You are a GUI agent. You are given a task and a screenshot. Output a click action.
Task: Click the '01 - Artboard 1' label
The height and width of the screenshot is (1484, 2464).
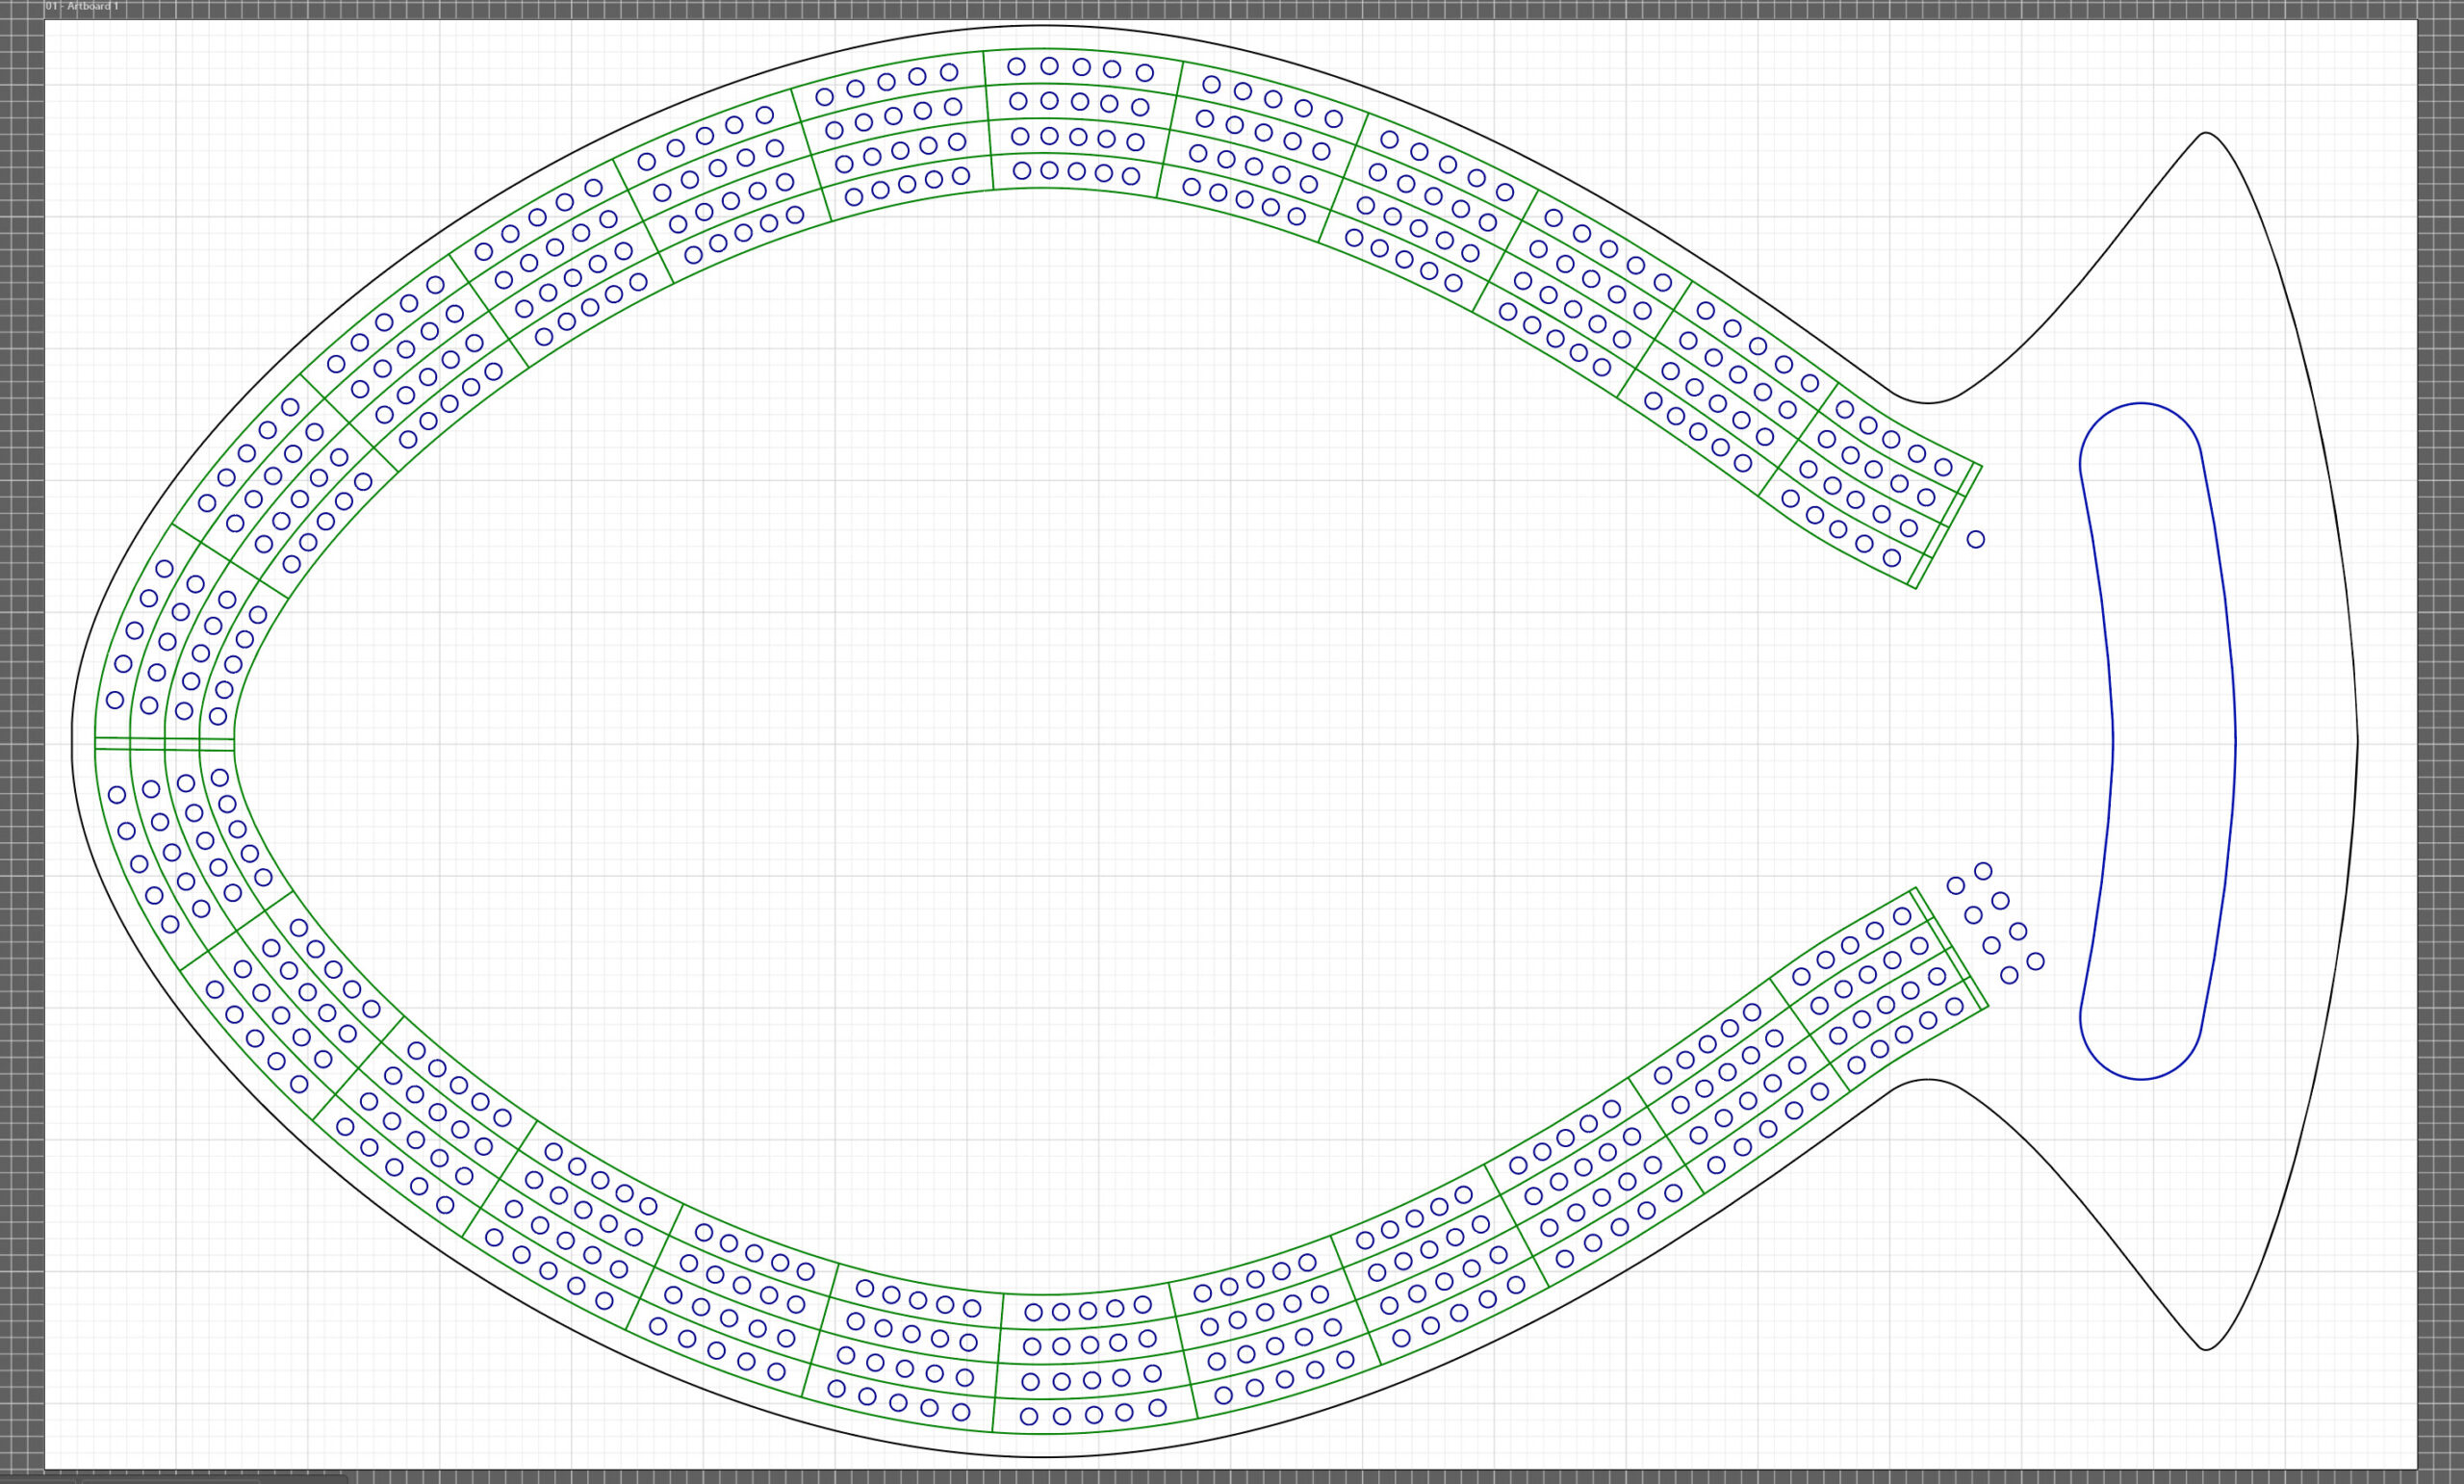pyautogui.click(x=82, y=7)
